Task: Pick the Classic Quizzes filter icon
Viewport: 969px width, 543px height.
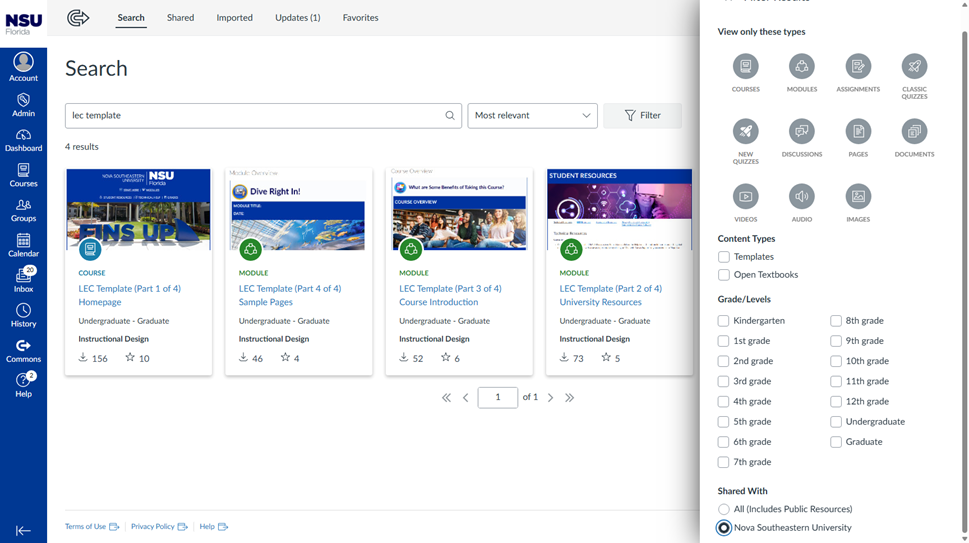Action: pyautogui.click(x=914, y=67)
